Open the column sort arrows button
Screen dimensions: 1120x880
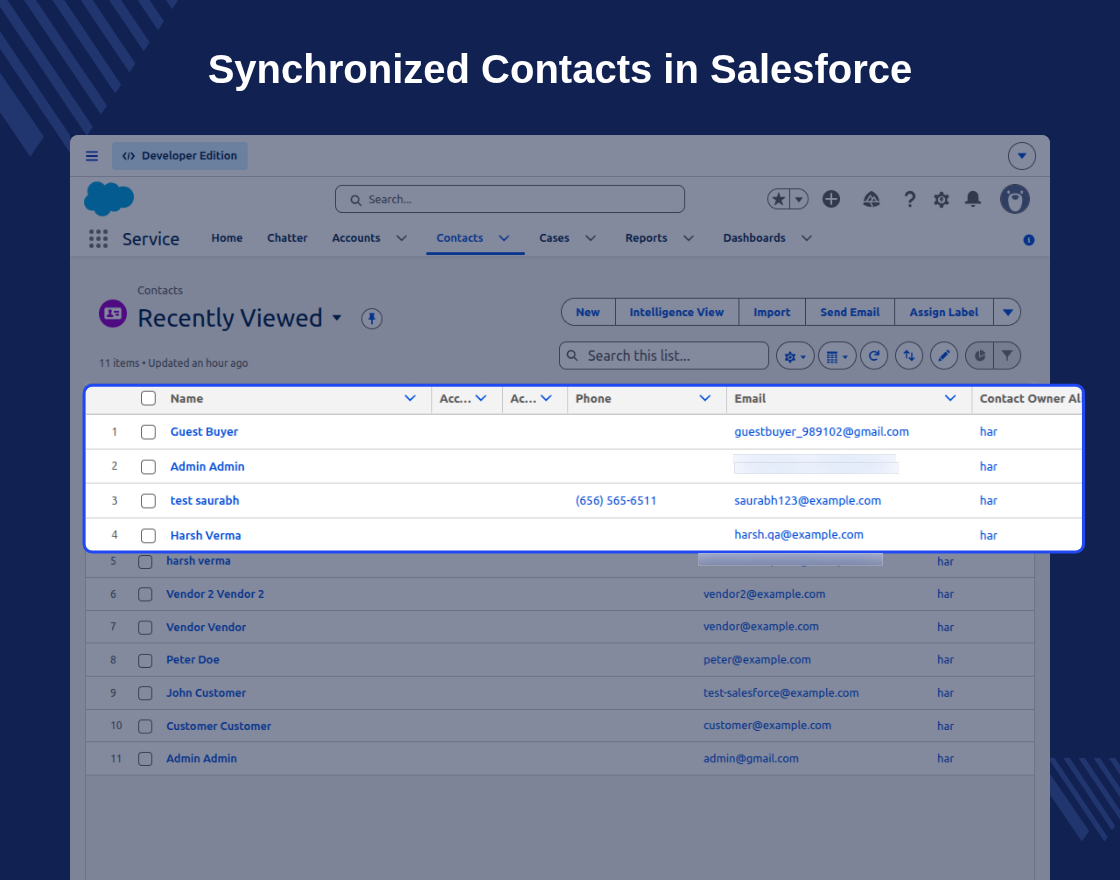pos(909,356)
